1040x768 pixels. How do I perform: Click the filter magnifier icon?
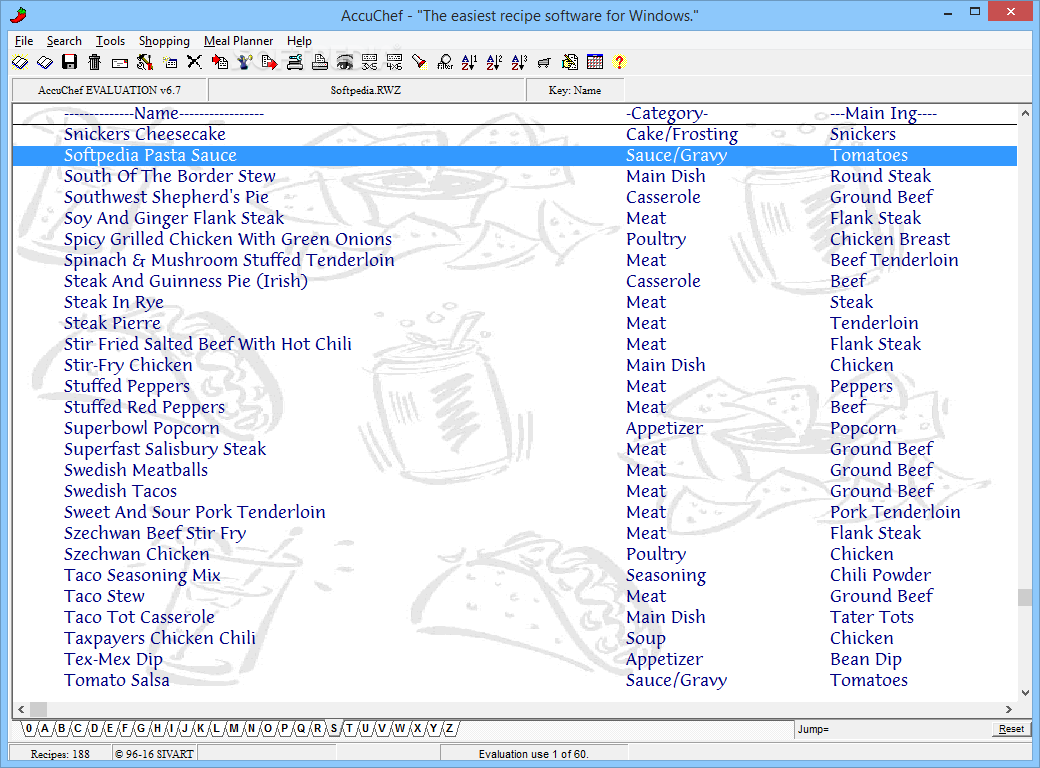[x=445, y=62]
